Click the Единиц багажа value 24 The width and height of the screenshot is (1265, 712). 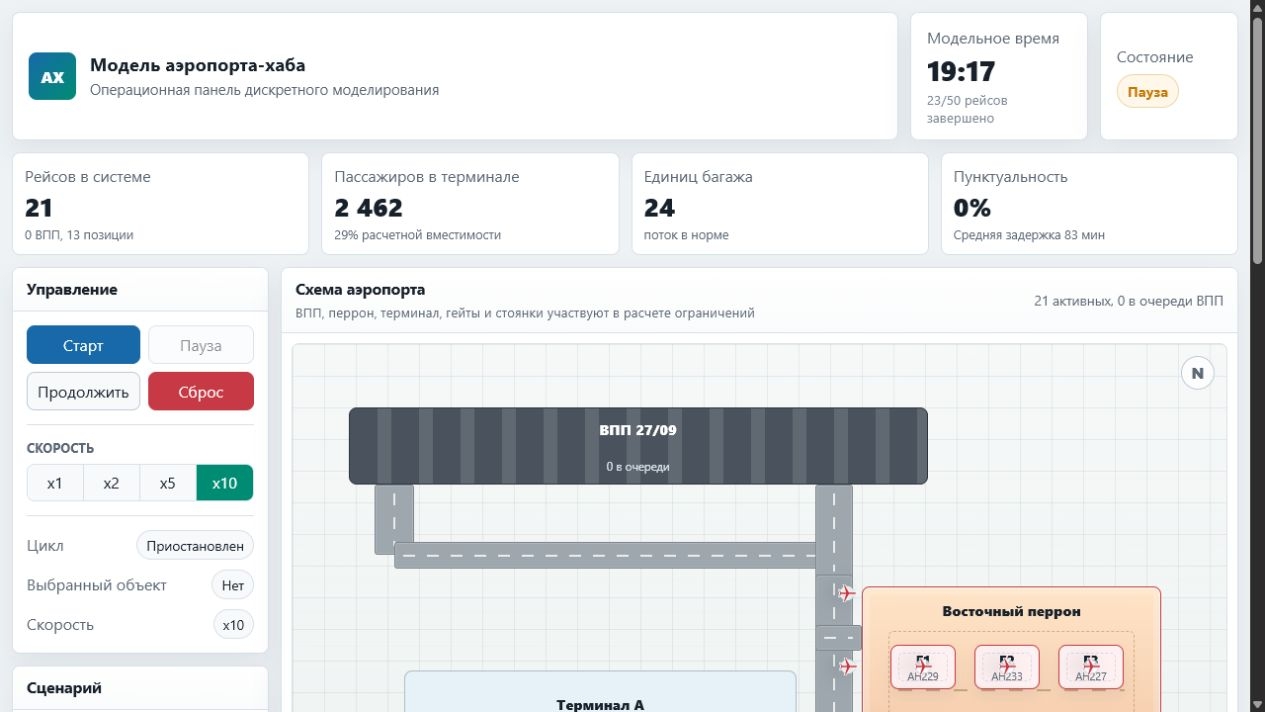pos(660,208)
